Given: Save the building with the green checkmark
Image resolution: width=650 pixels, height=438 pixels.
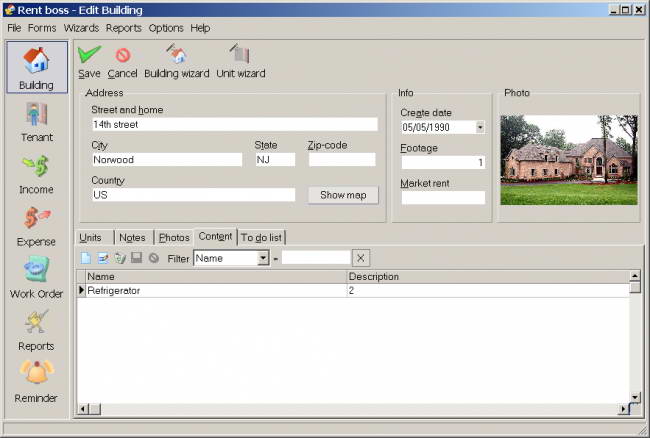Looking at the screenshot, I should pyautogui.click(x=89, y=62).
